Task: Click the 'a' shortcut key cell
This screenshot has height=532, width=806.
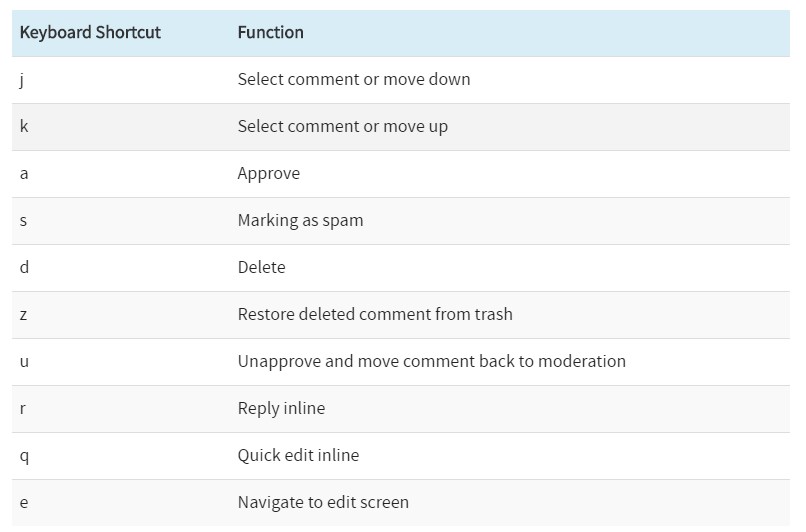Action: pyautogui.click(x=24, y=174)
